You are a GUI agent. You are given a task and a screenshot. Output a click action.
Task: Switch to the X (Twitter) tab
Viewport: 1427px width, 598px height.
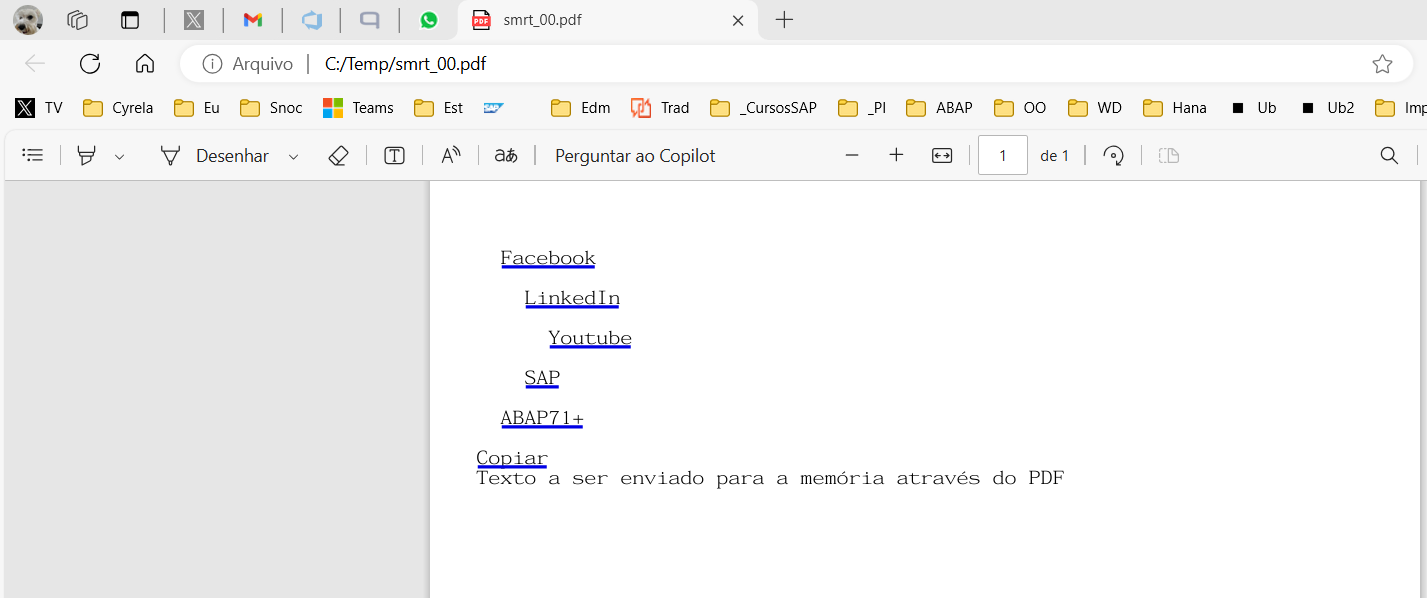tap(194, 20)
